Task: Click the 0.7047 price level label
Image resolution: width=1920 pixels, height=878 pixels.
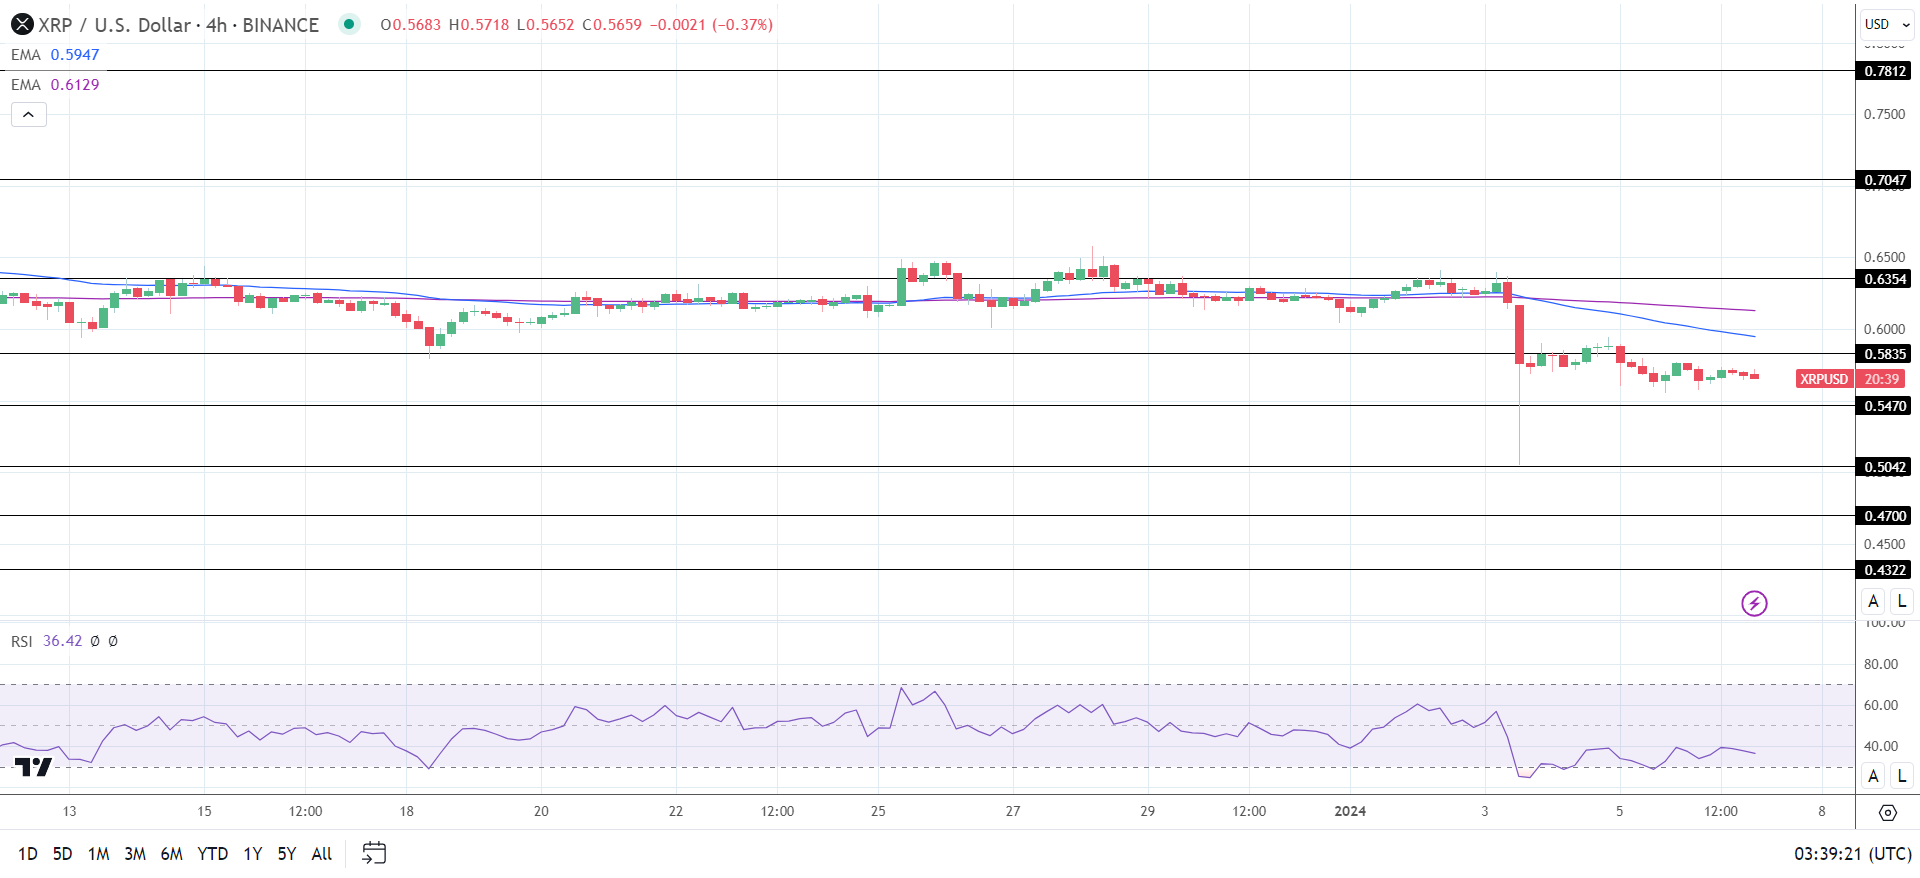Action: click(1885, 180)
